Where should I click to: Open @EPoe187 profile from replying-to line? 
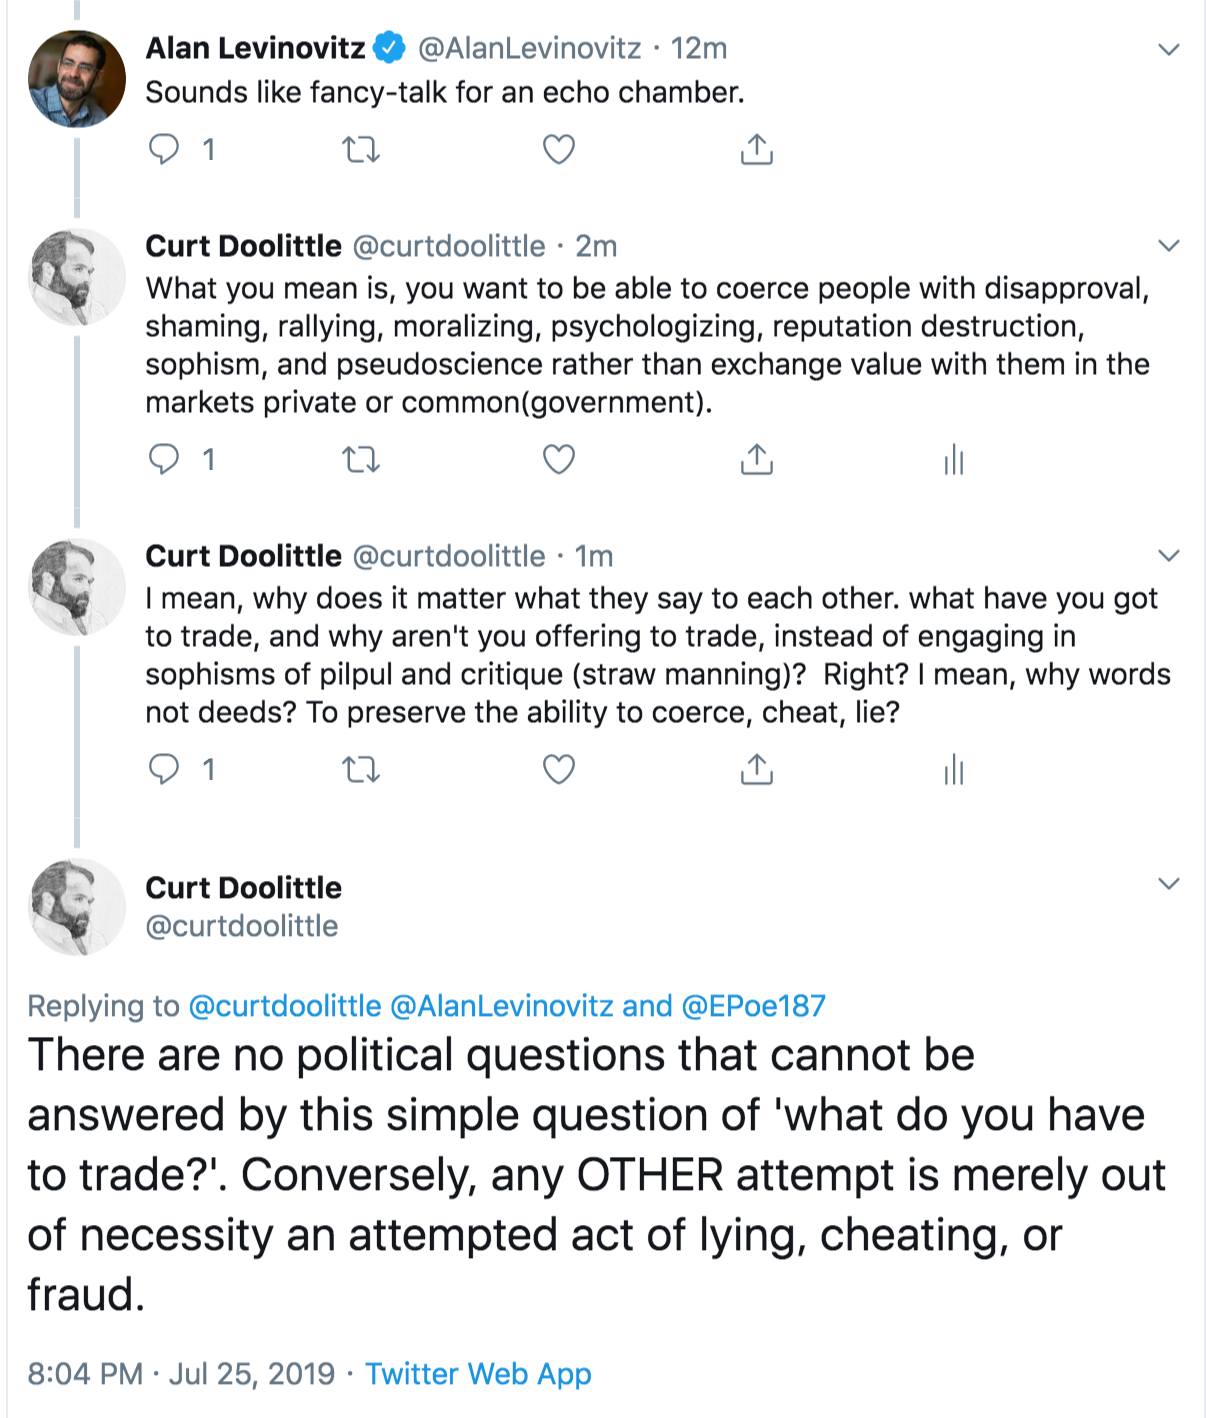753,1006
